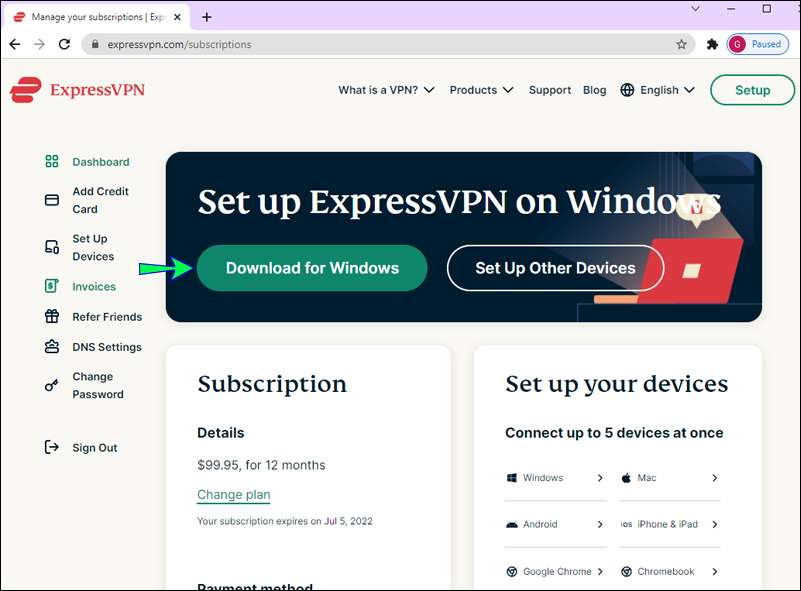Click the Paused profile avatar

coord(737,44)
